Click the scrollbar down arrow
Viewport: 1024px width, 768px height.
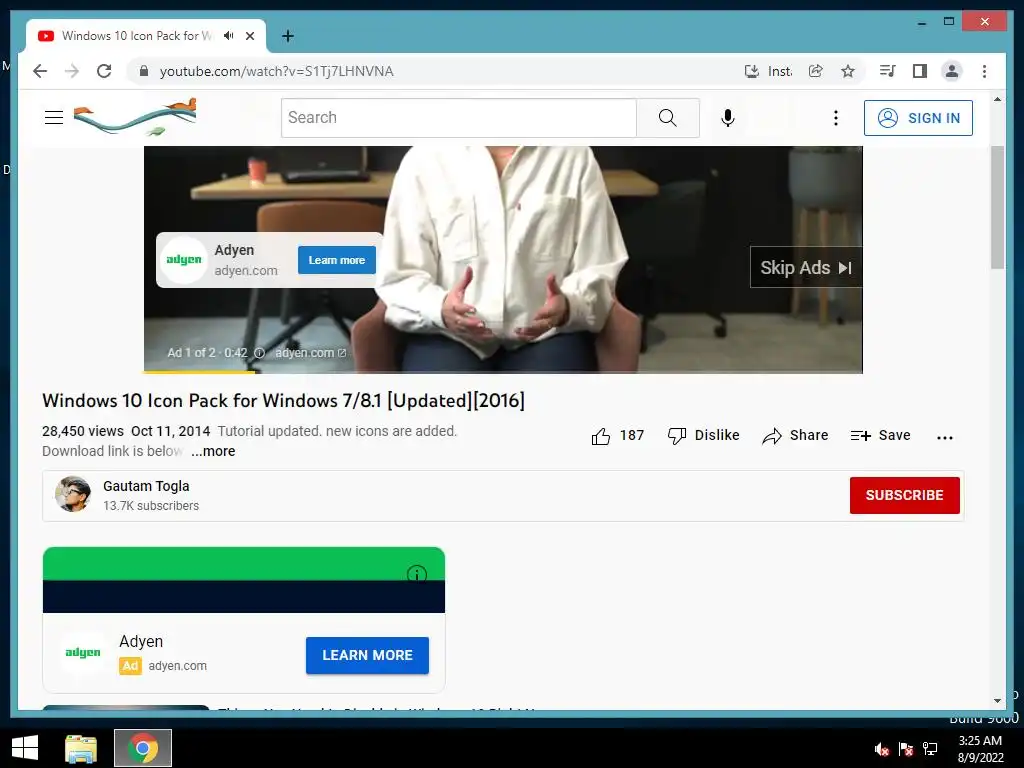point(997,701)
